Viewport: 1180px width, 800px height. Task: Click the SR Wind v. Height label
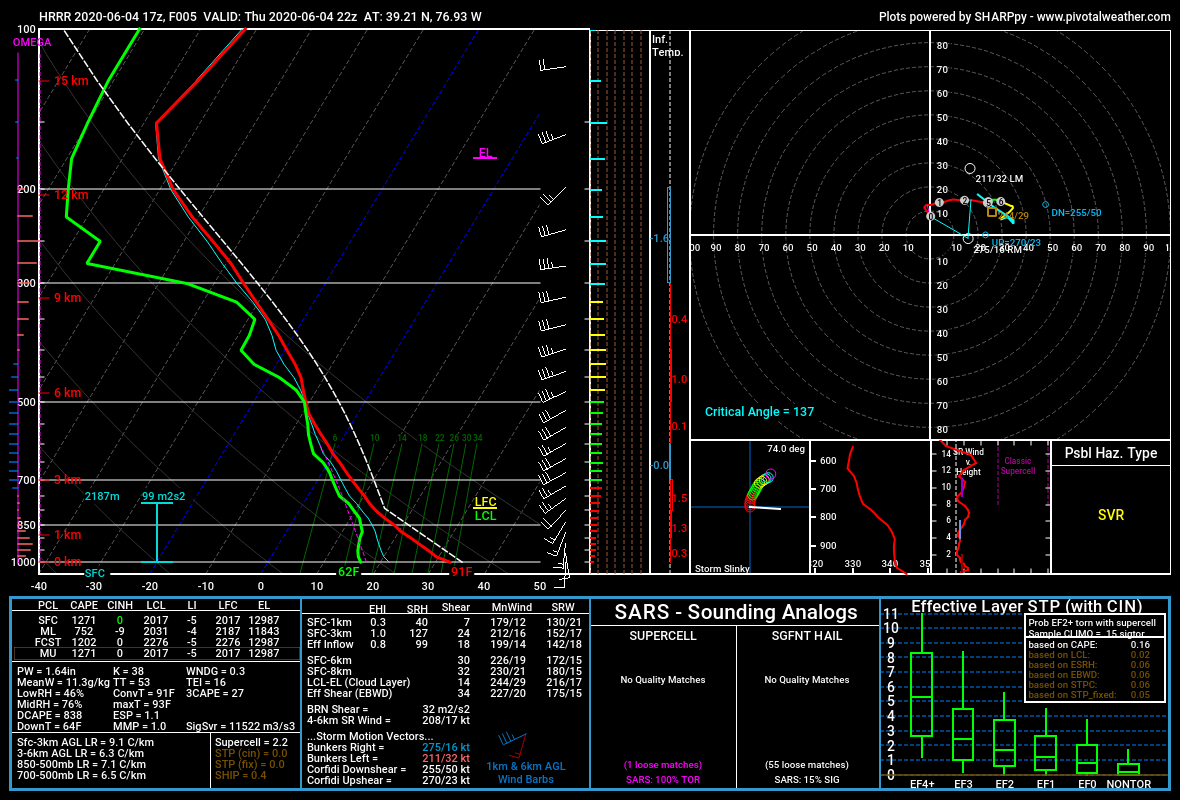coord(969,461)
